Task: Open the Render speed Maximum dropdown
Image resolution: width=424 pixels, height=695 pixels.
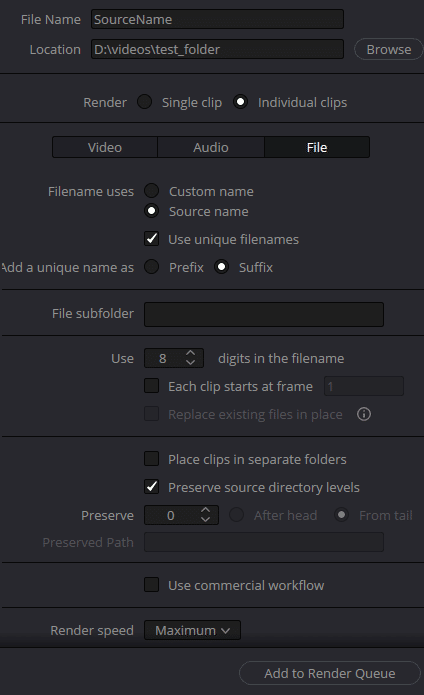Action: coord(192,630)
